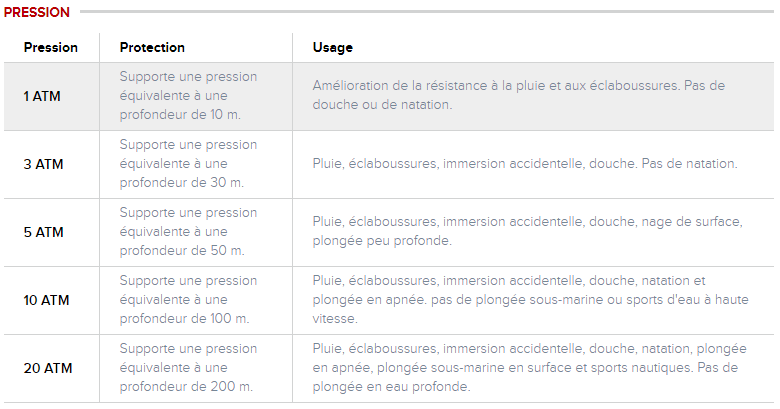Click the 30 m depth protection text
This screenshot has height=409, width=780.
pos(188,163)
